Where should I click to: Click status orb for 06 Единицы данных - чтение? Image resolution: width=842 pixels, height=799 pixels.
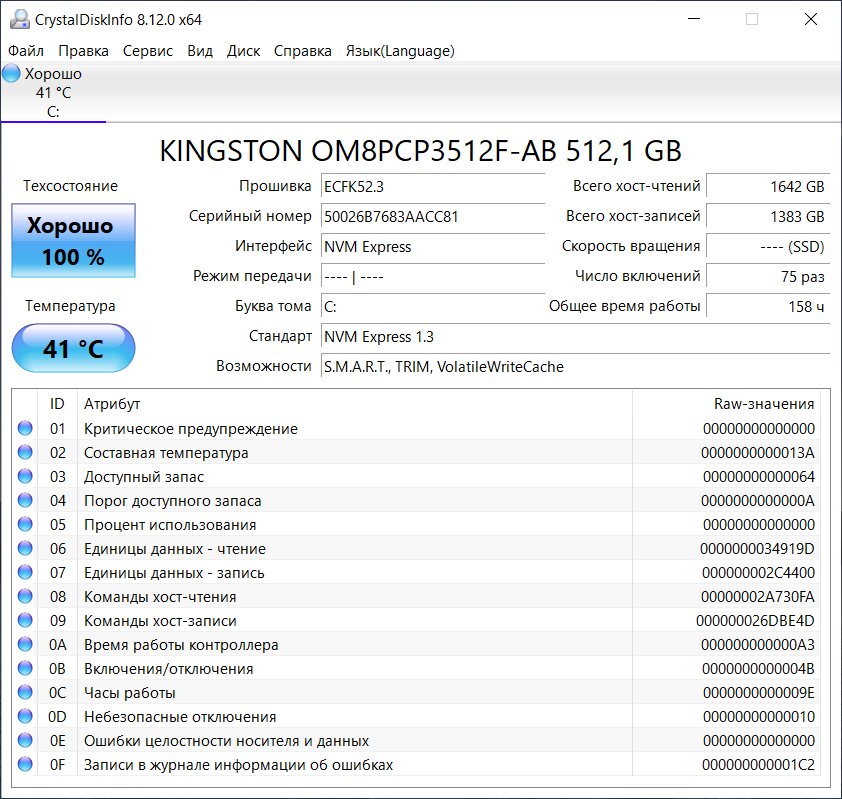click(x=25, y=548)
